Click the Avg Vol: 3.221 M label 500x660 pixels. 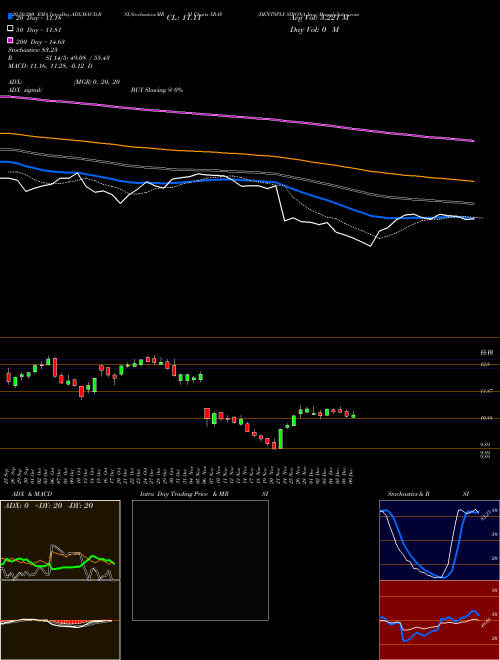pyautogui.click(x=319, y=18)
